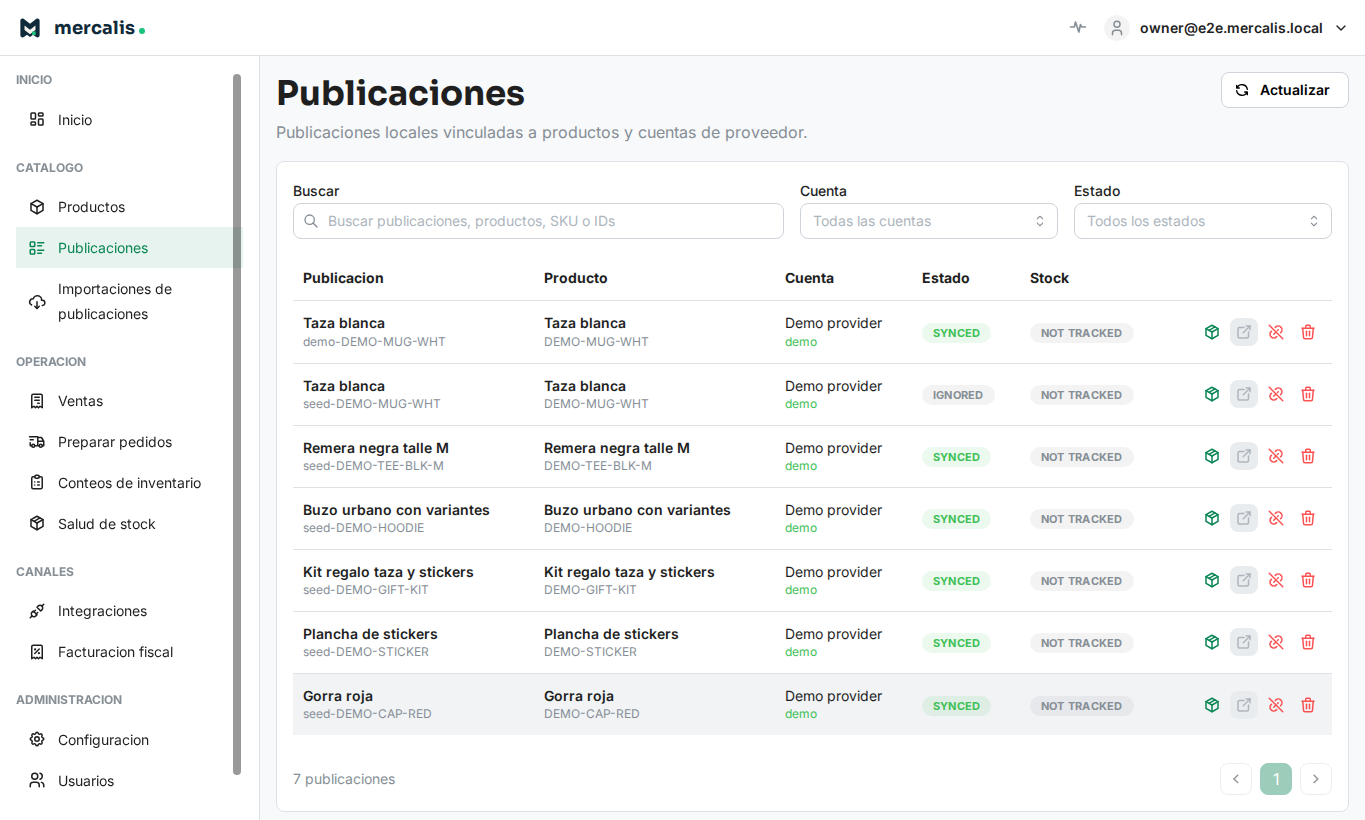This screenshot has width=1365, height=820.
Task: Open Conteos de inventario in sidebar
Action: pyautogui.click(x=128, y=483)
